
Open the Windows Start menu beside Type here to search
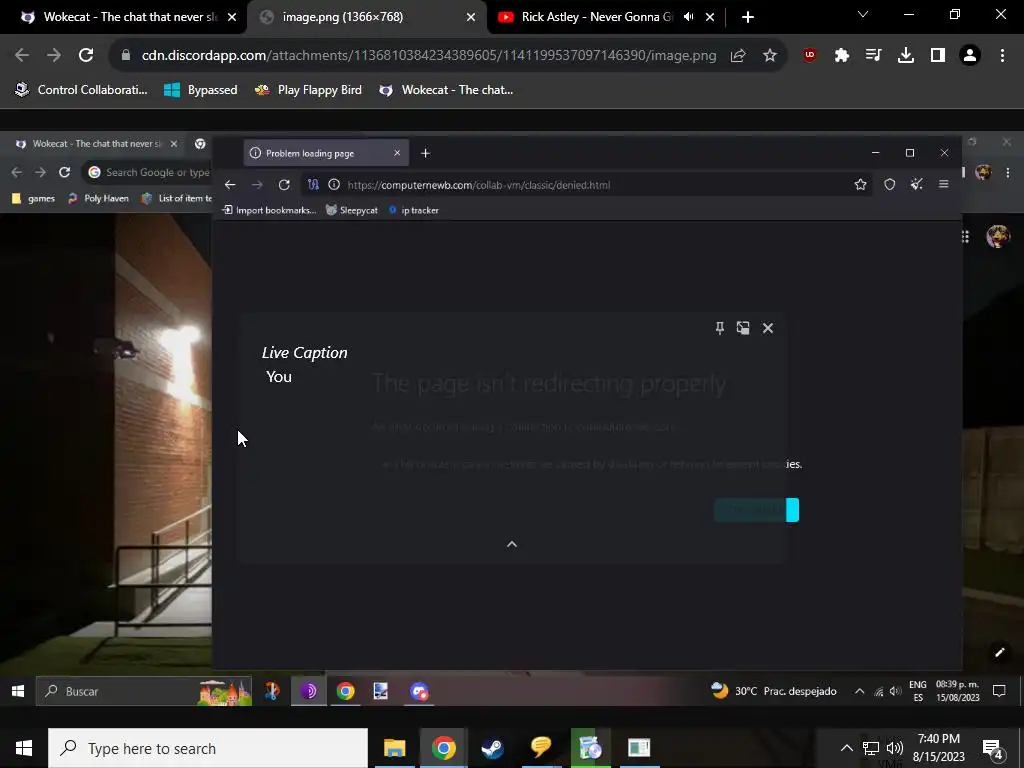[x=24, y=748]
